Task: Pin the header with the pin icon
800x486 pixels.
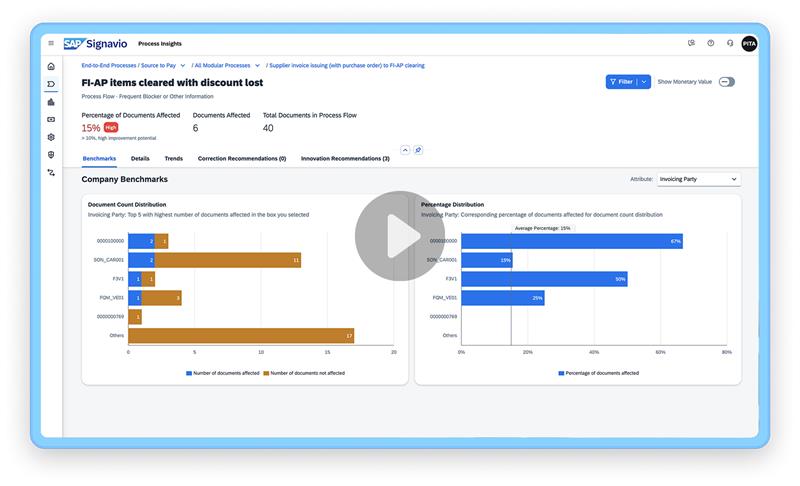Action: 418,150
